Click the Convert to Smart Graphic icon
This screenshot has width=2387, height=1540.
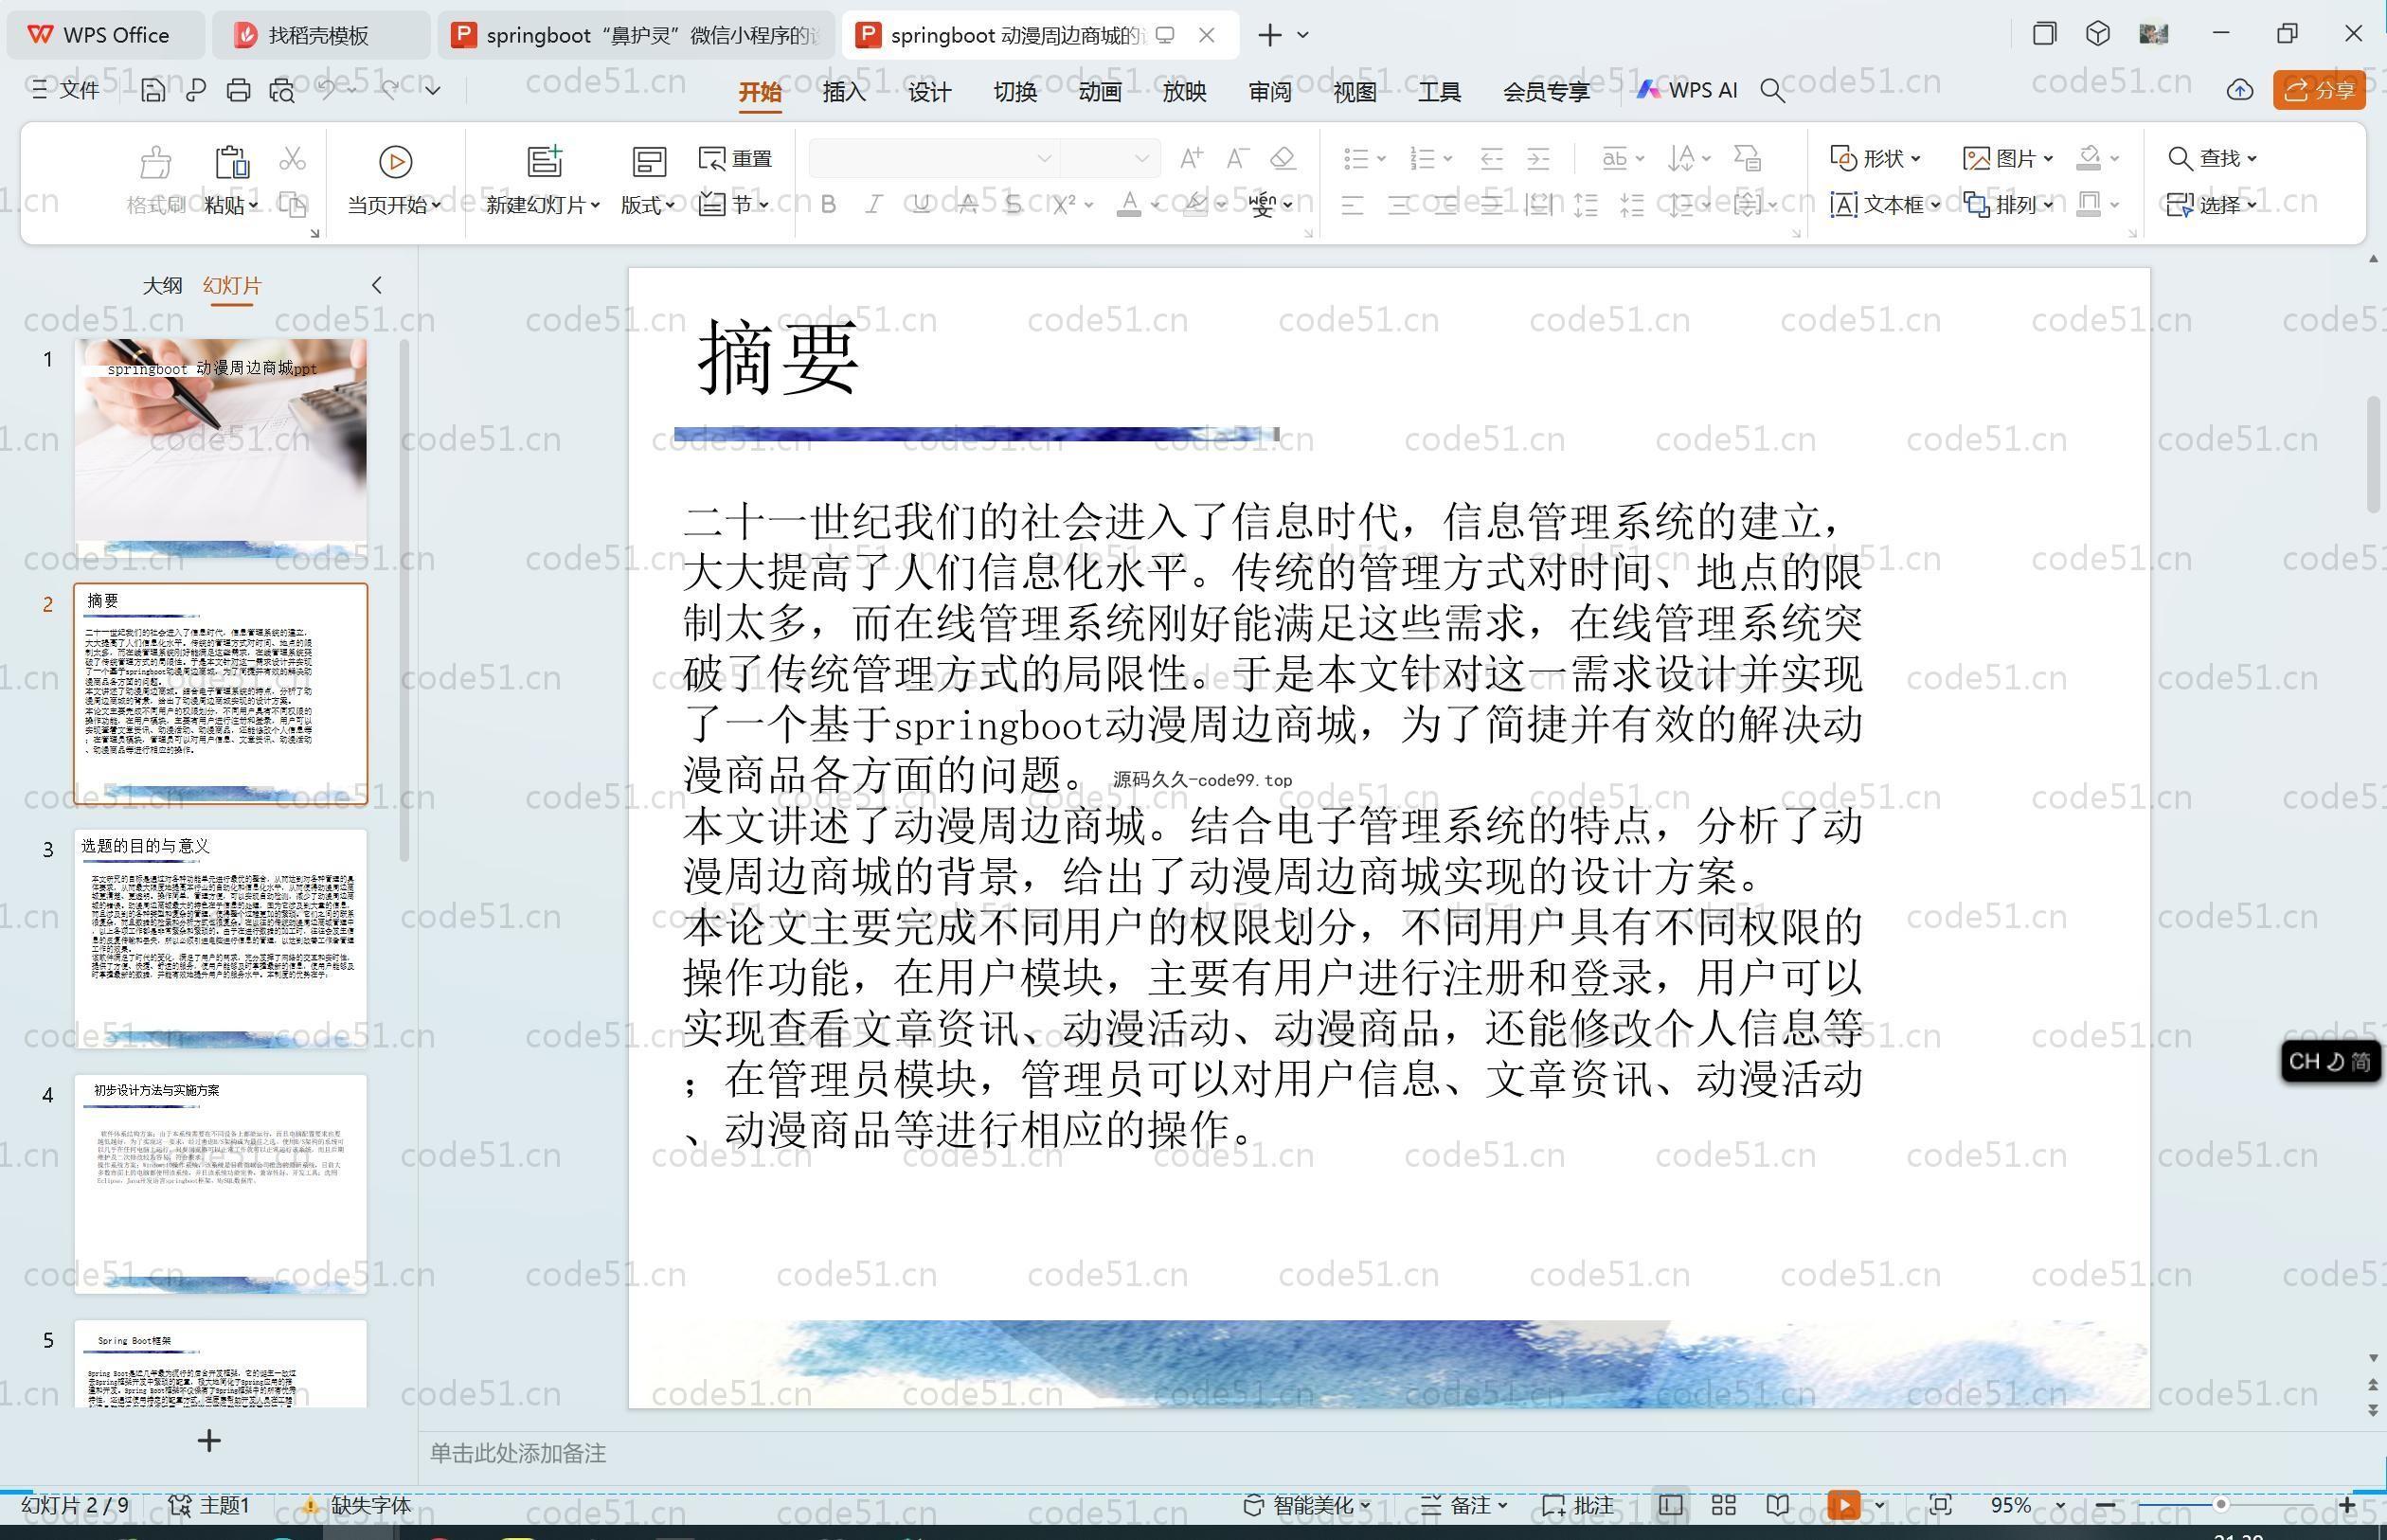(x=1747, y=158)
